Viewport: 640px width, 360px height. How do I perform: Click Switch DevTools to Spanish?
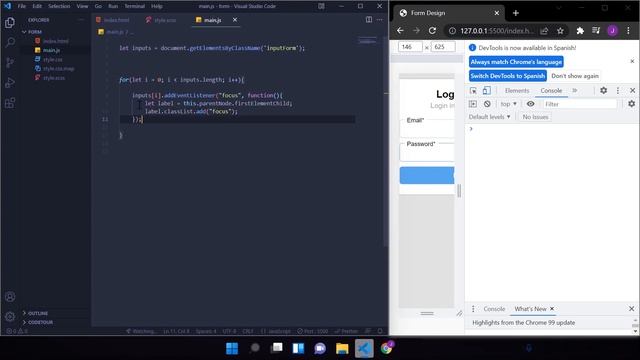507,76
